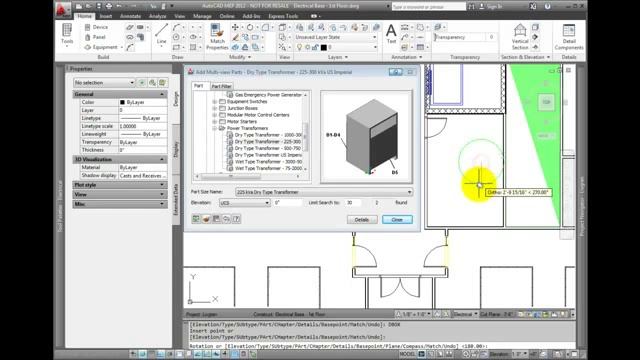Open the Elevation UCS dropdown
640x360 pixels.
(244, 203)
